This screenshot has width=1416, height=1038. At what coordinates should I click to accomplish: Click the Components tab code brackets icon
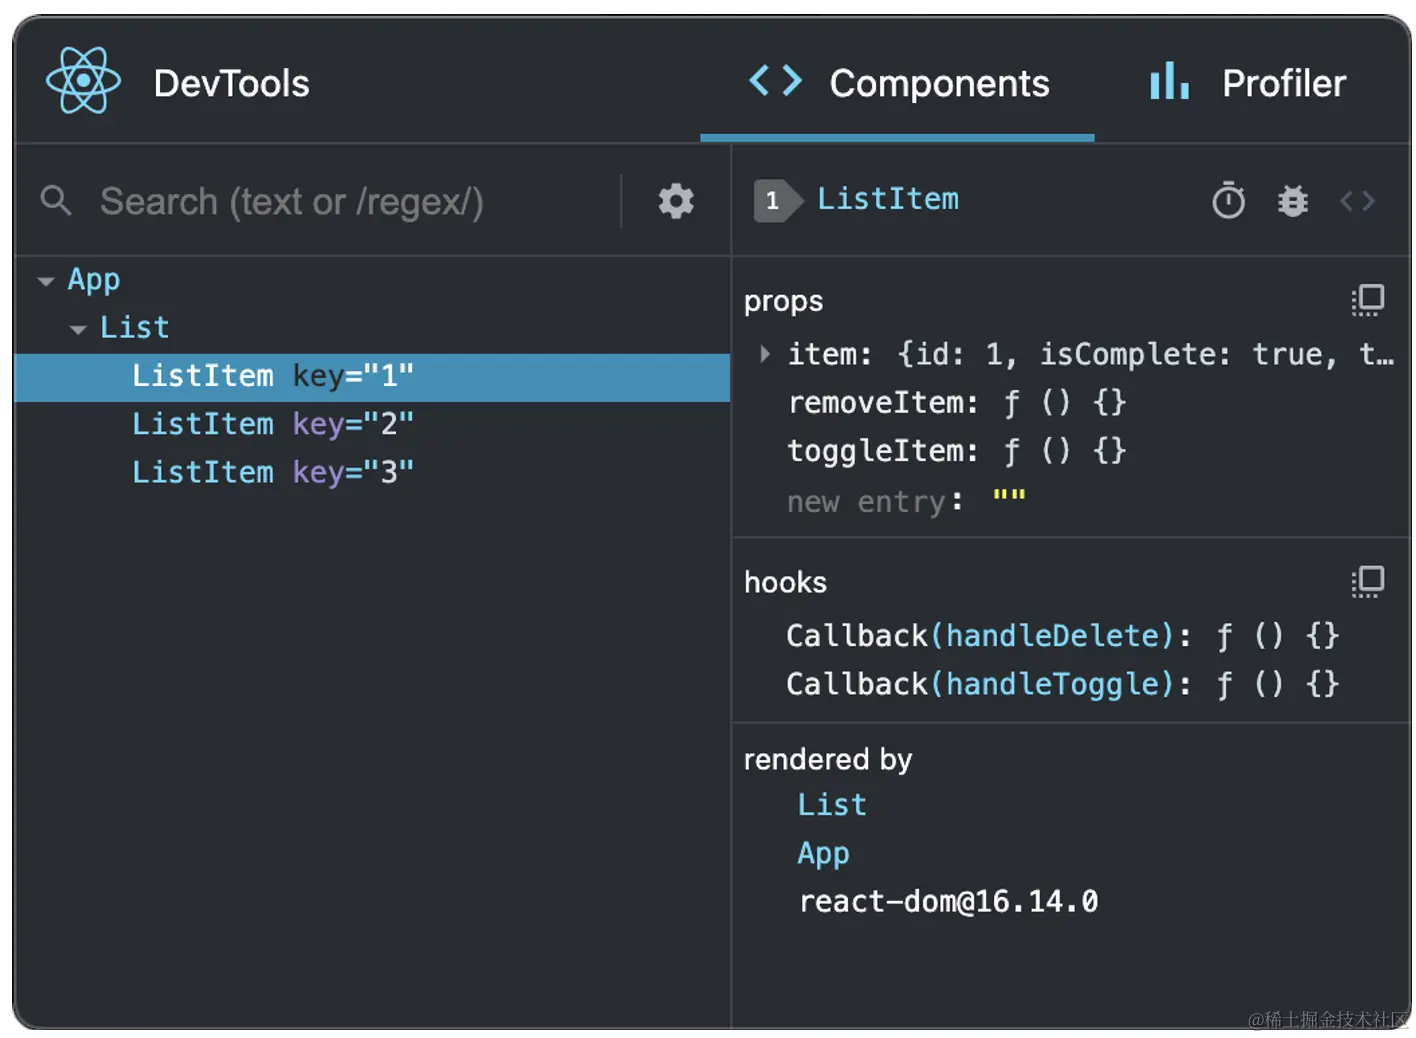[x=775, y=81]
